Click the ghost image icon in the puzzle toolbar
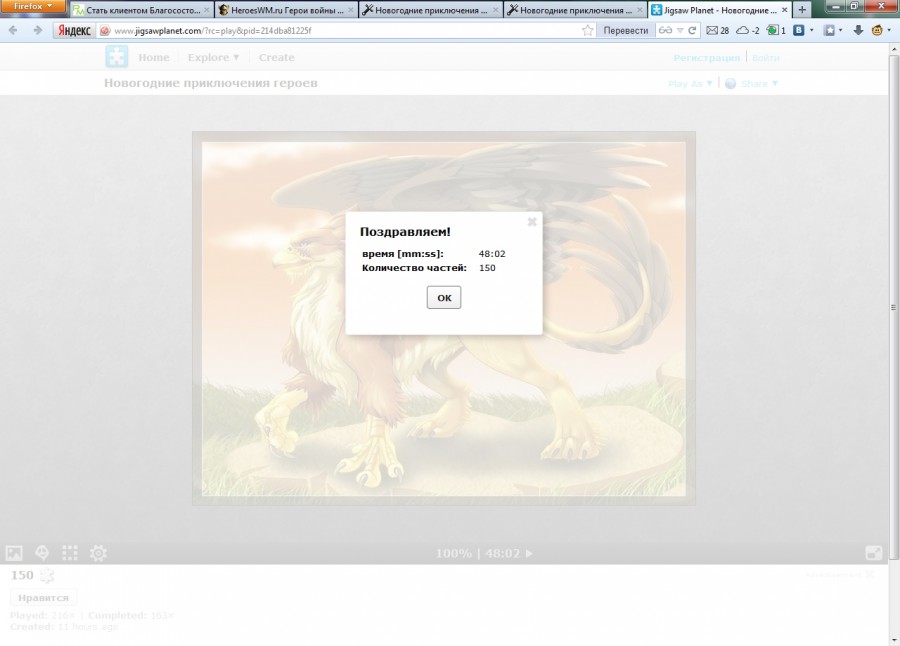 (x=42, y=553)
